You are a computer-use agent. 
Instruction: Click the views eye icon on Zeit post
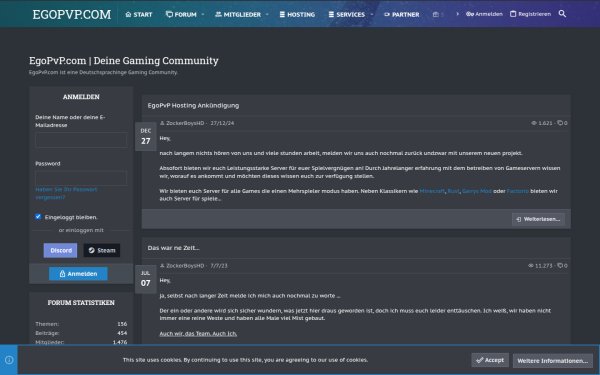[x=531, y=266]
